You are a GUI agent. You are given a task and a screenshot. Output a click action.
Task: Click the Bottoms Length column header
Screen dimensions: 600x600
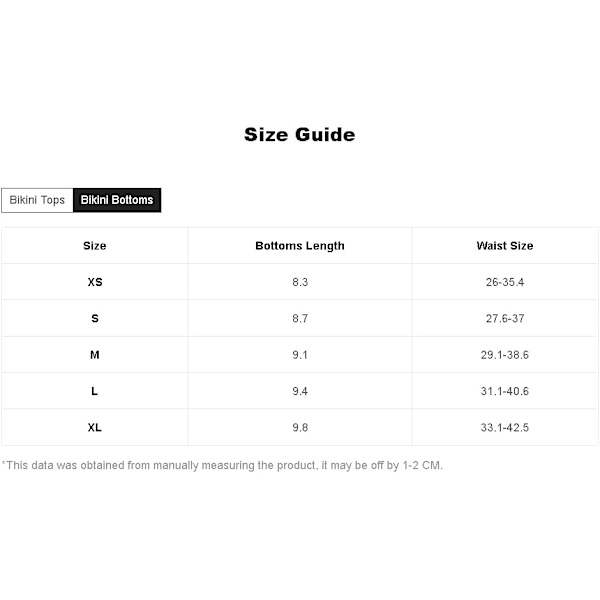point(300,246)
